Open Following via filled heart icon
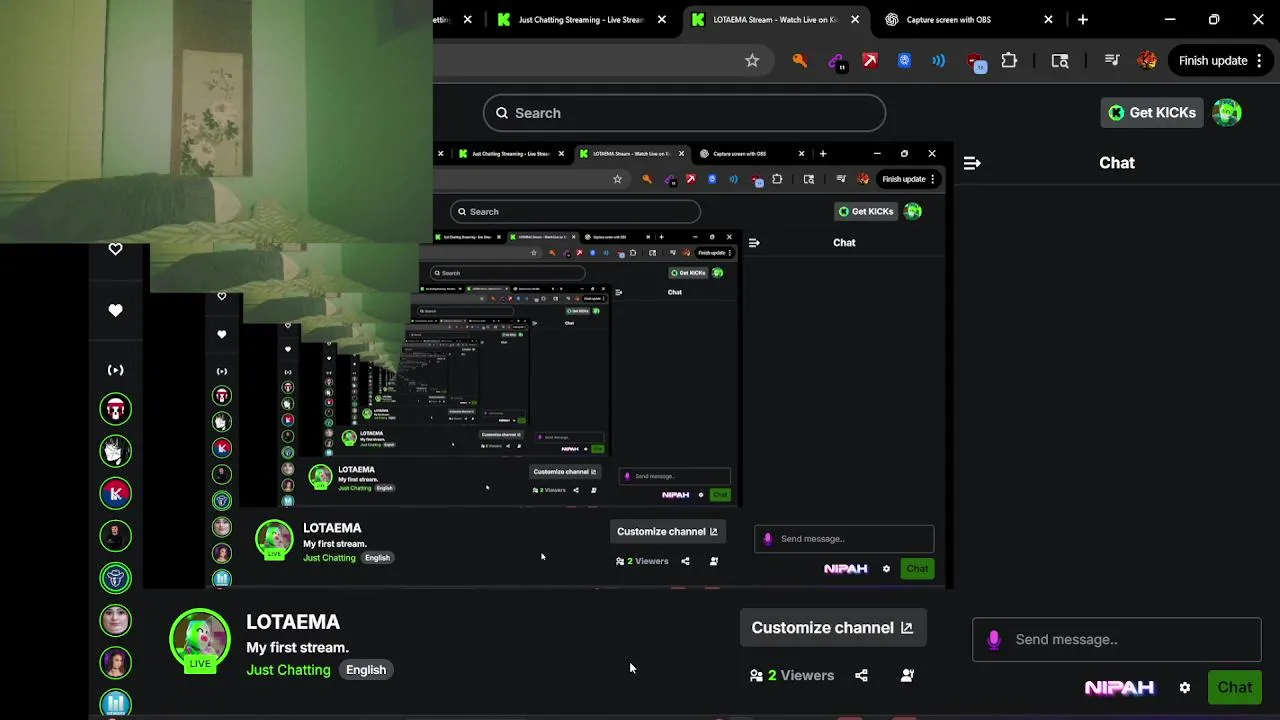 (115, 310)
